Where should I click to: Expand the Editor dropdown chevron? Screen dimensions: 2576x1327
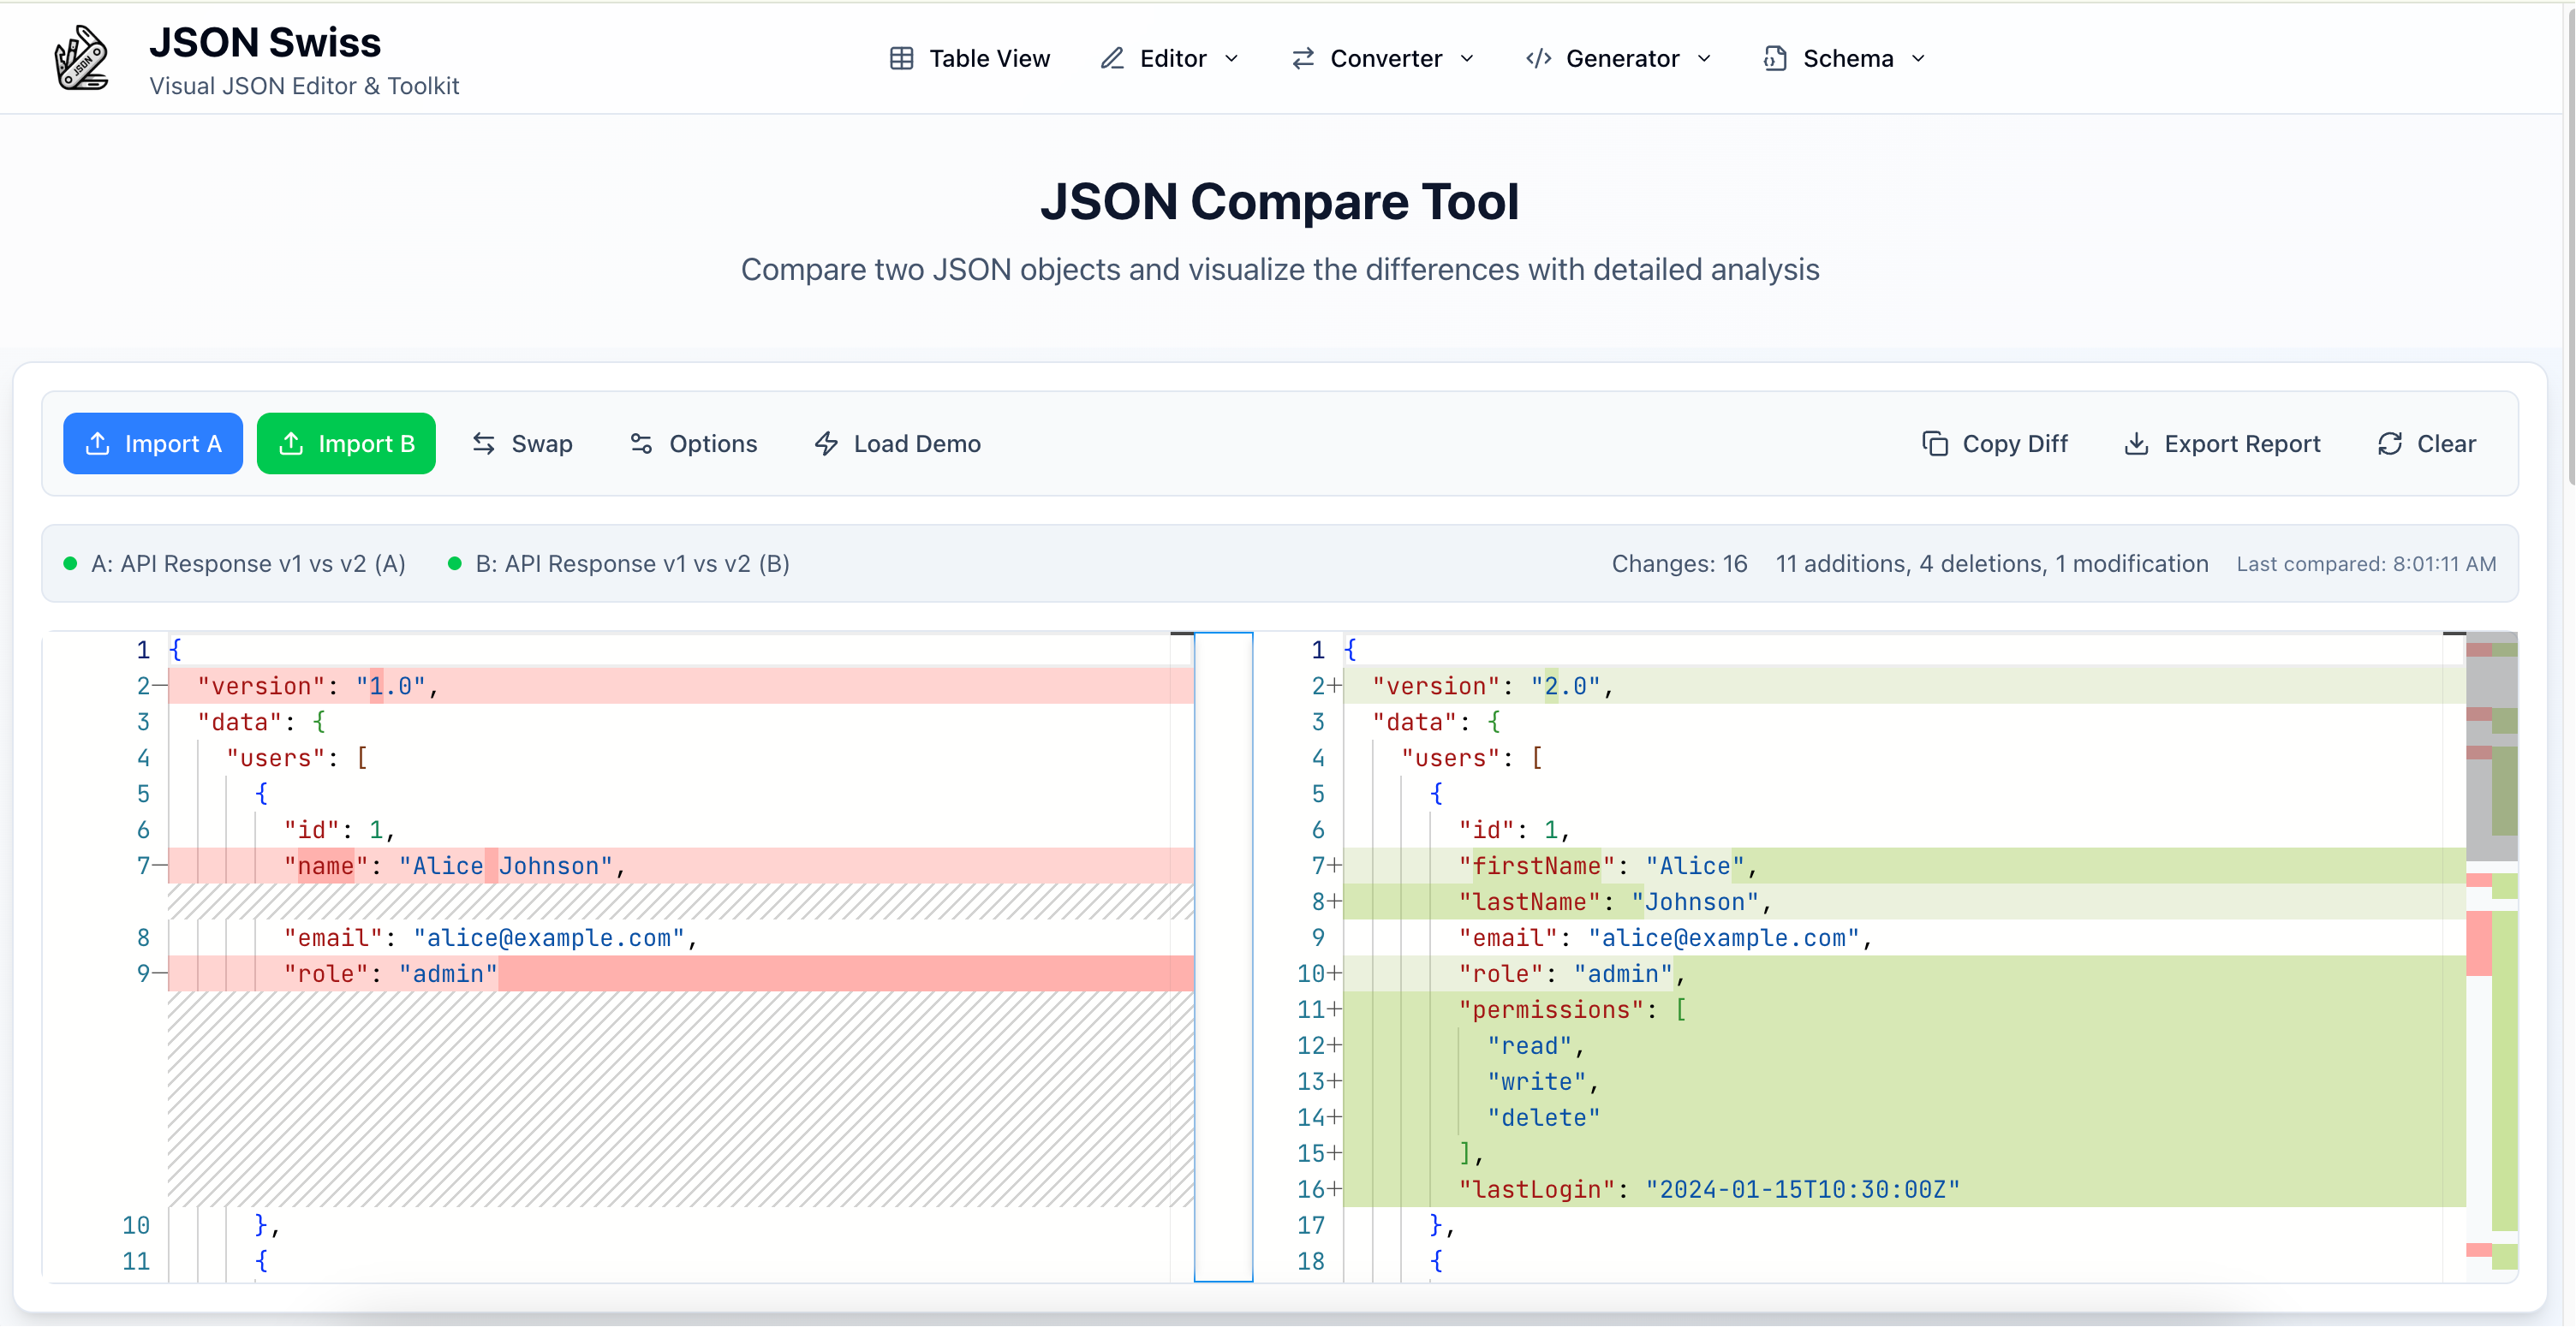(1232, 59)
